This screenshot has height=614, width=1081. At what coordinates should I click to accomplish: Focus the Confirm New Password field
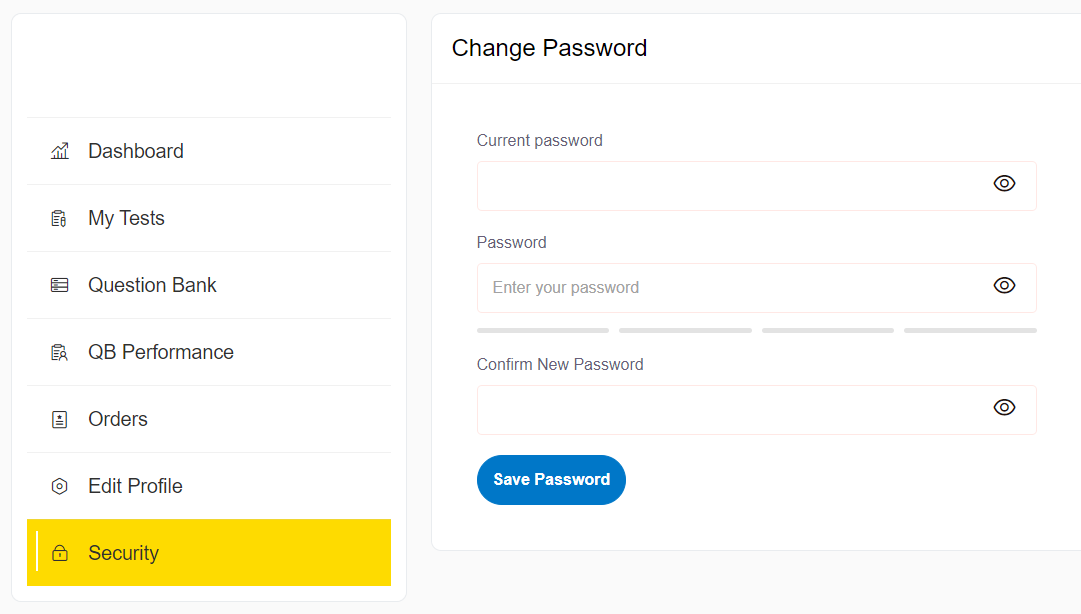730,410
